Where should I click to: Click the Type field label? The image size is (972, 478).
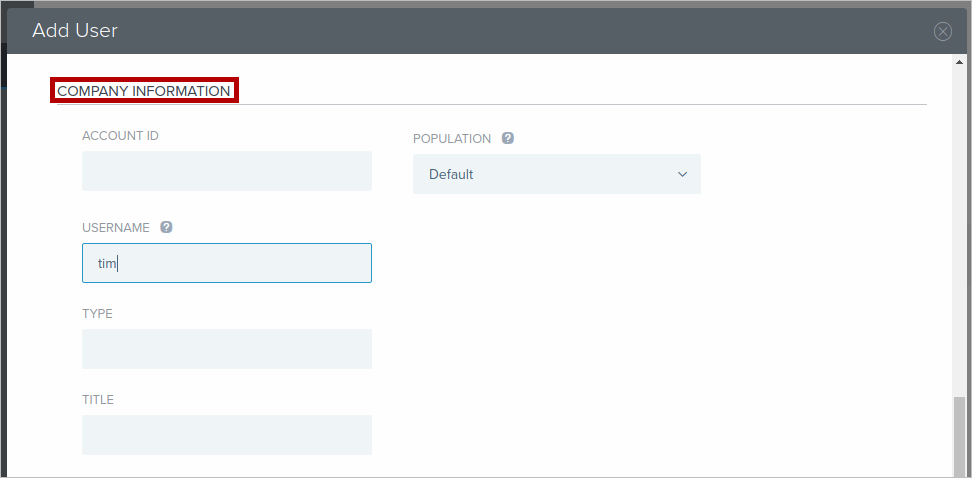pyautogui.click(x=97, y=313)
